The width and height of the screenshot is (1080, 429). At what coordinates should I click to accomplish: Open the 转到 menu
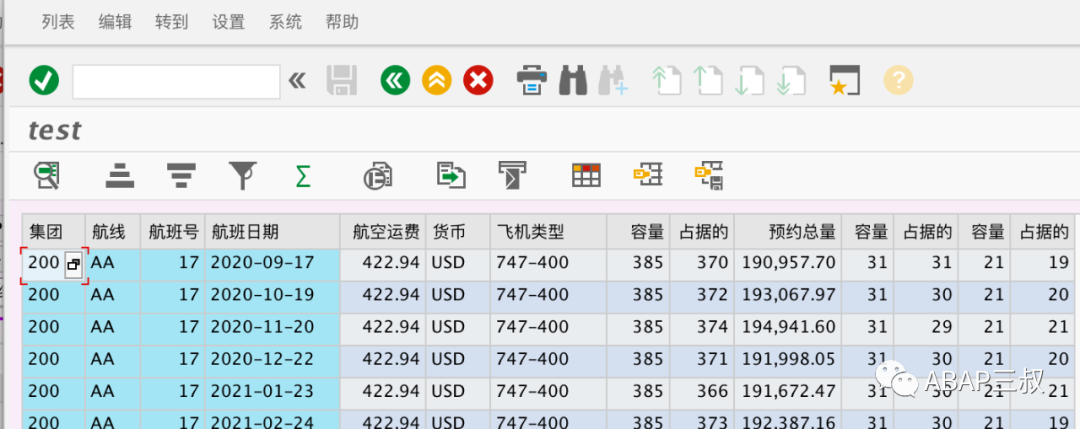coord(172,22)
